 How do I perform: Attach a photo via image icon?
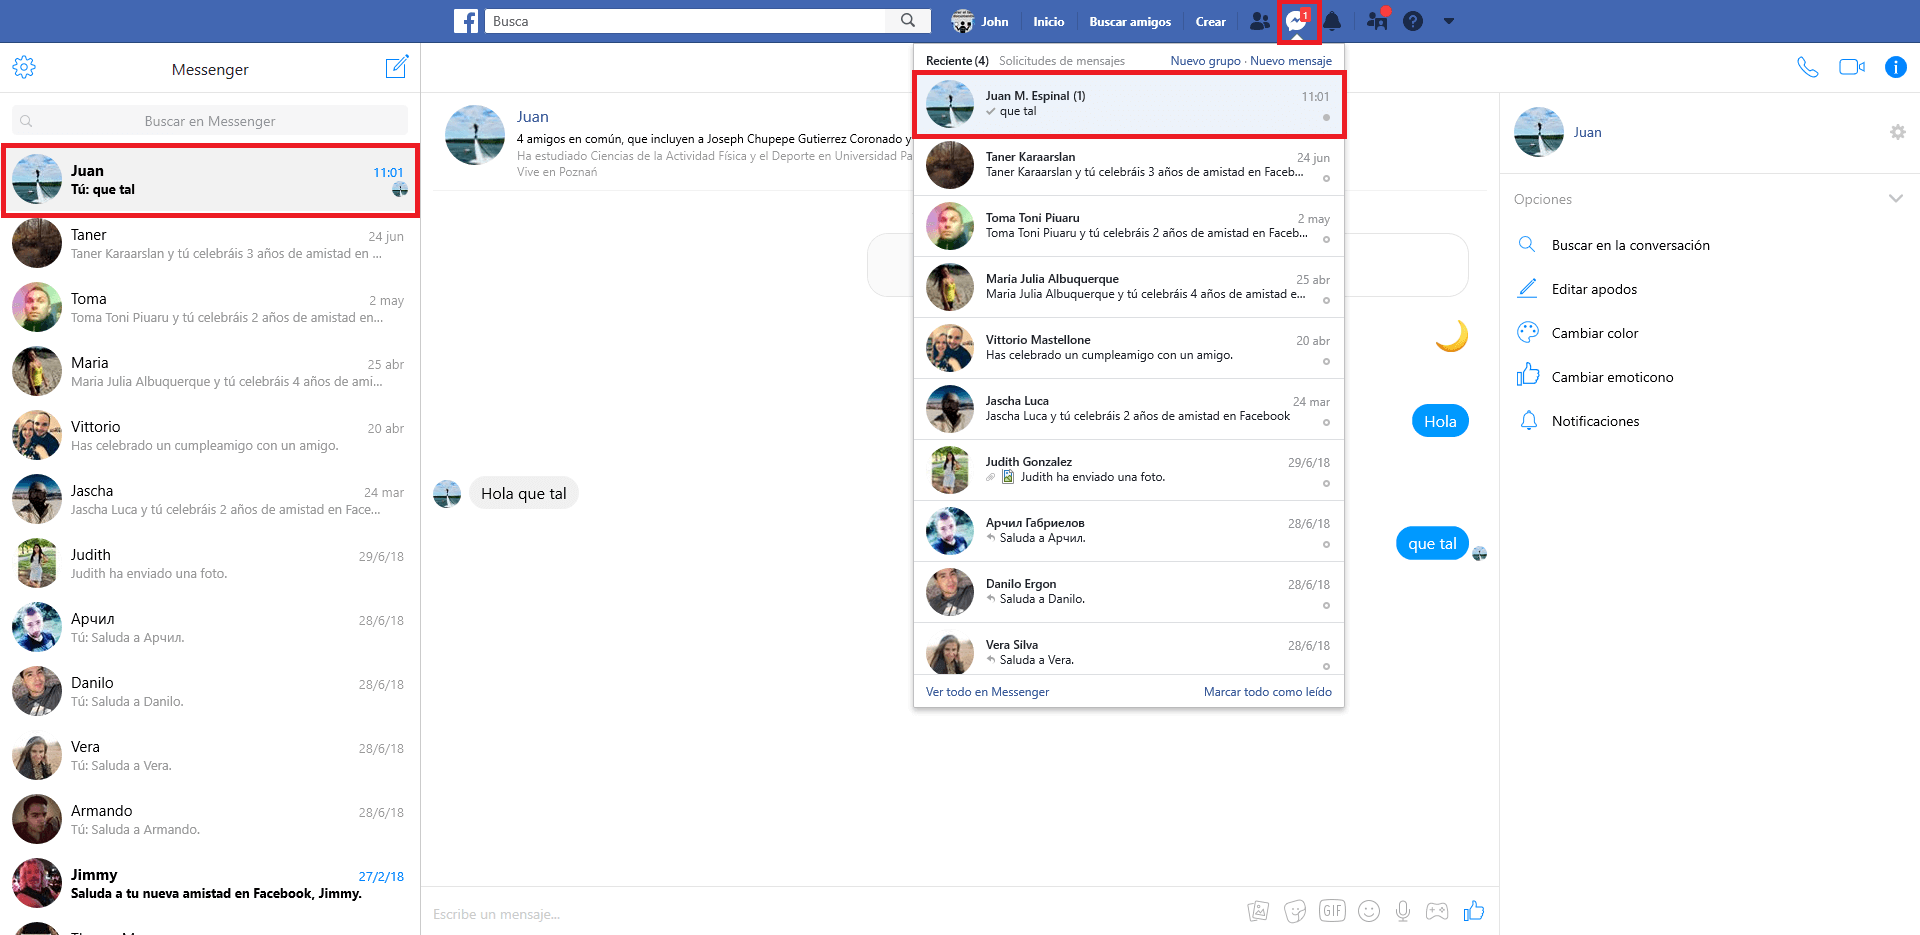tap(1258, 911)
